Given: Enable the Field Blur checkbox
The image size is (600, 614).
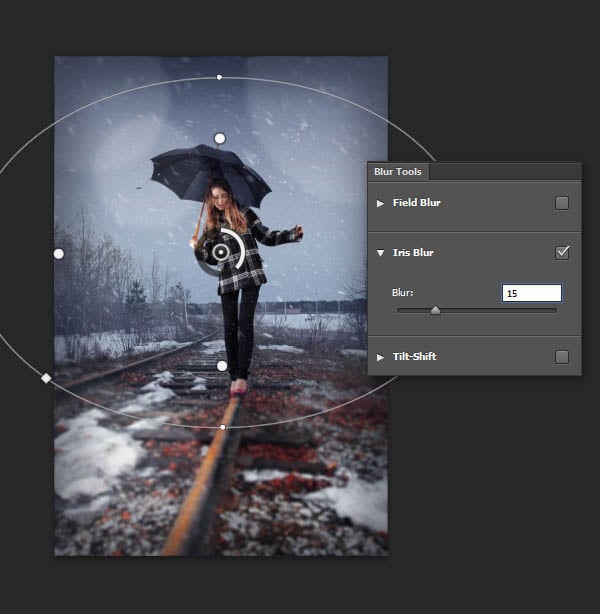Looking at the screenshot, I should 562,203.
